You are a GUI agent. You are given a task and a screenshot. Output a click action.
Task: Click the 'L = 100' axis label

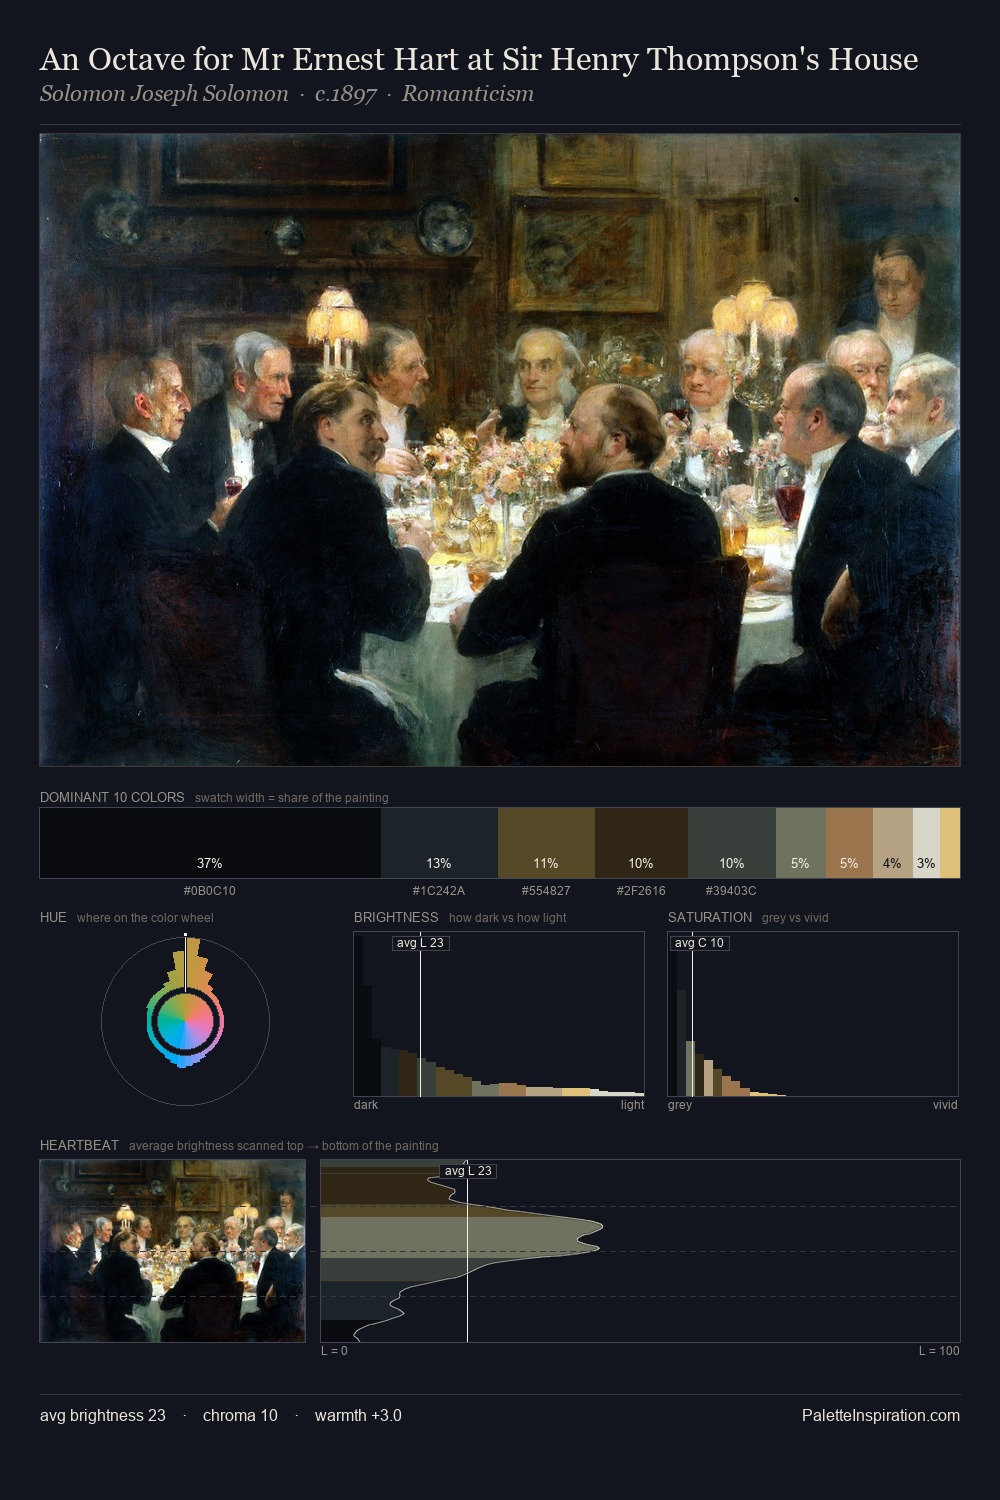[939, 1351]
